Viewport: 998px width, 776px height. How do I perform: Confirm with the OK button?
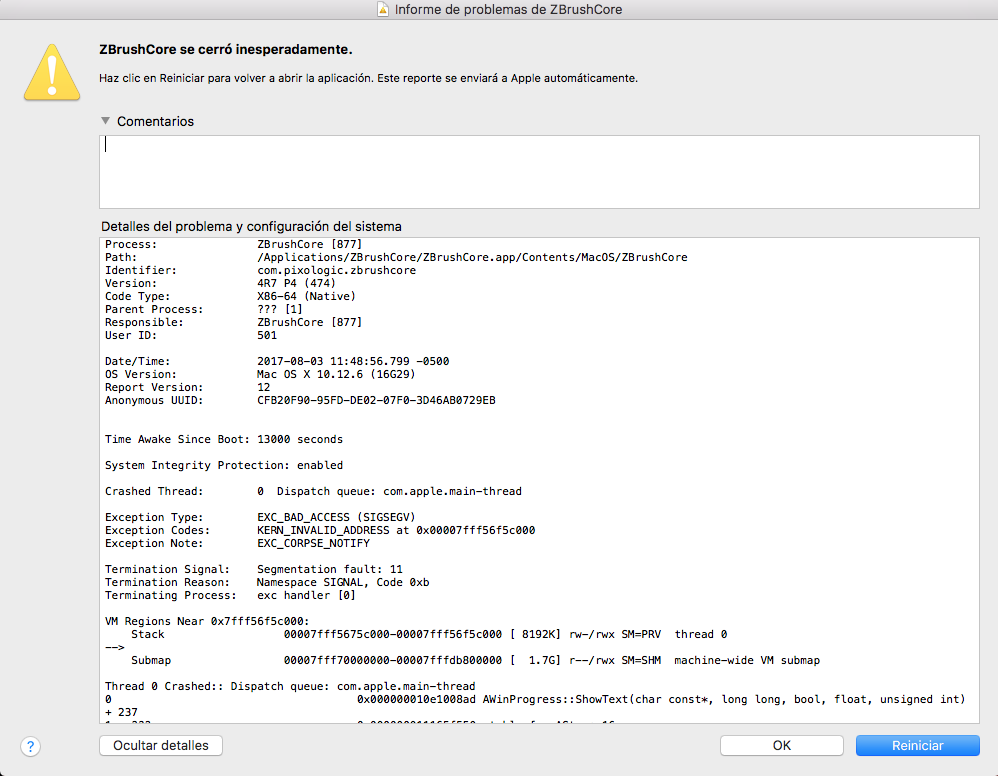[781, 746]
